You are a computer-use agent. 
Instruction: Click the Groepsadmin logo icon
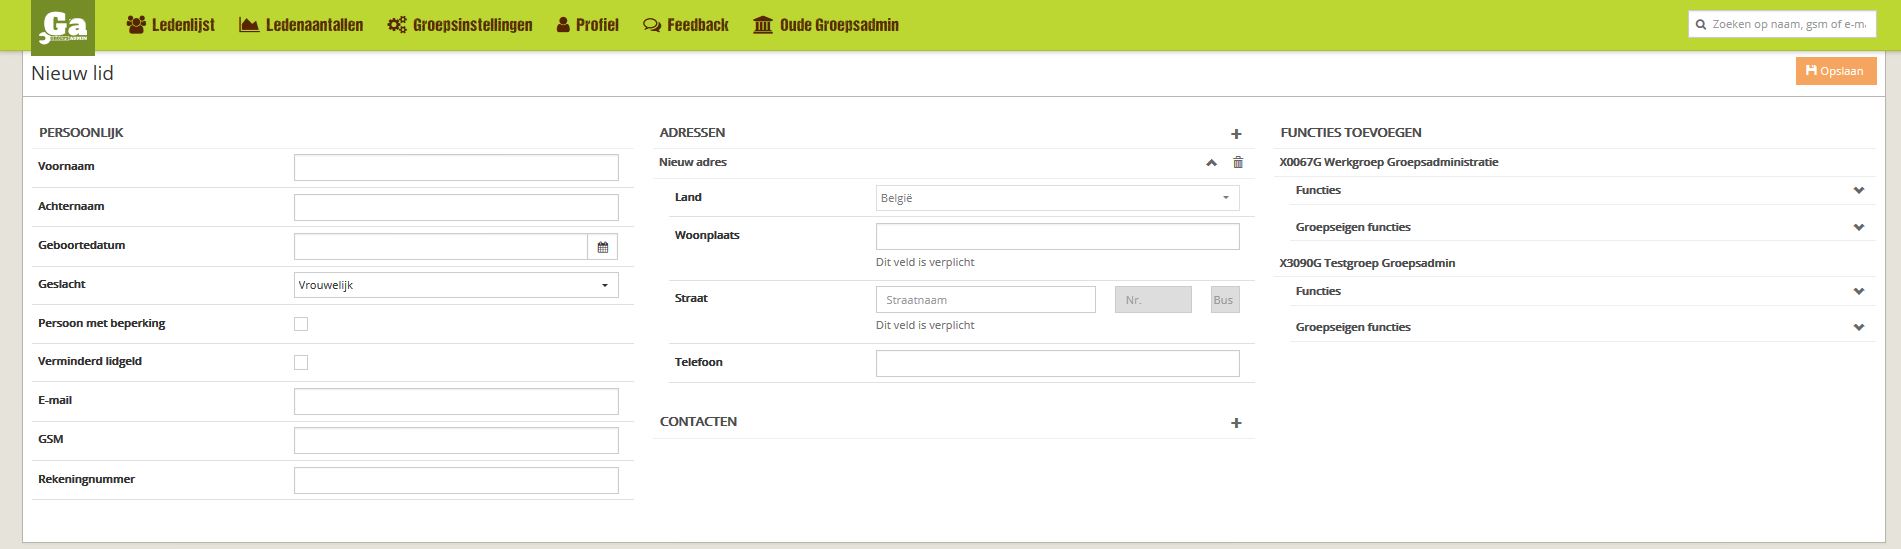(x=63, y=27)
